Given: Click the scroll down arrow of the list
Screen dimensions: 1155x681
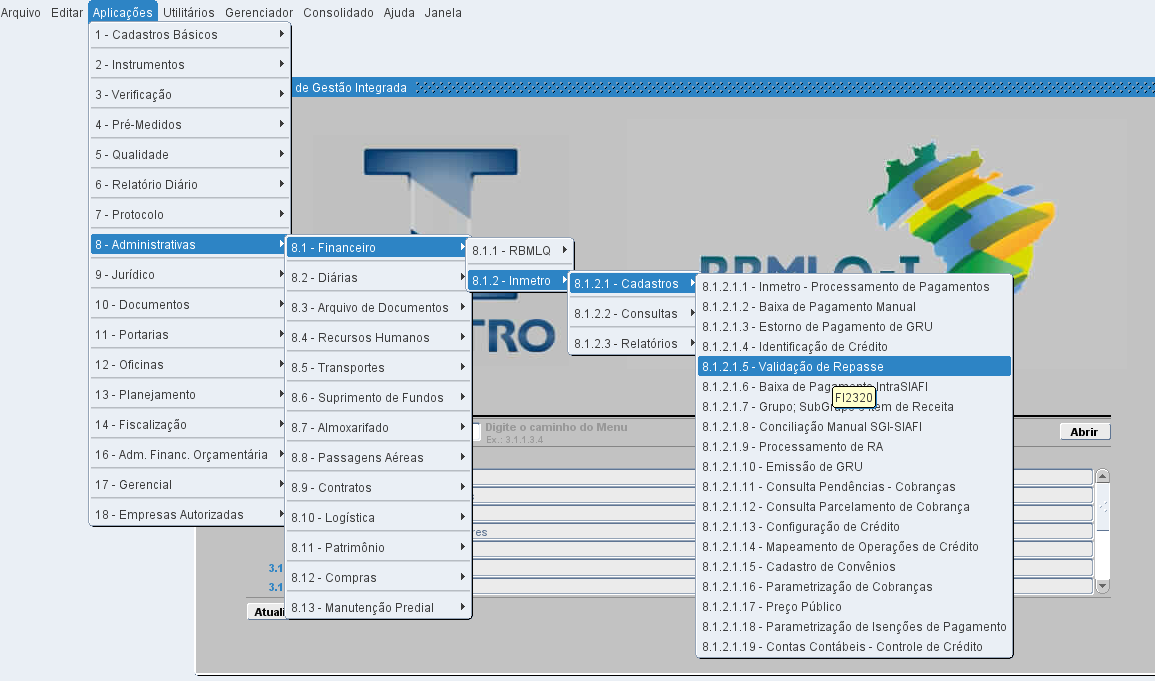Looking at the screenshot, I should tap(1103, 586).
